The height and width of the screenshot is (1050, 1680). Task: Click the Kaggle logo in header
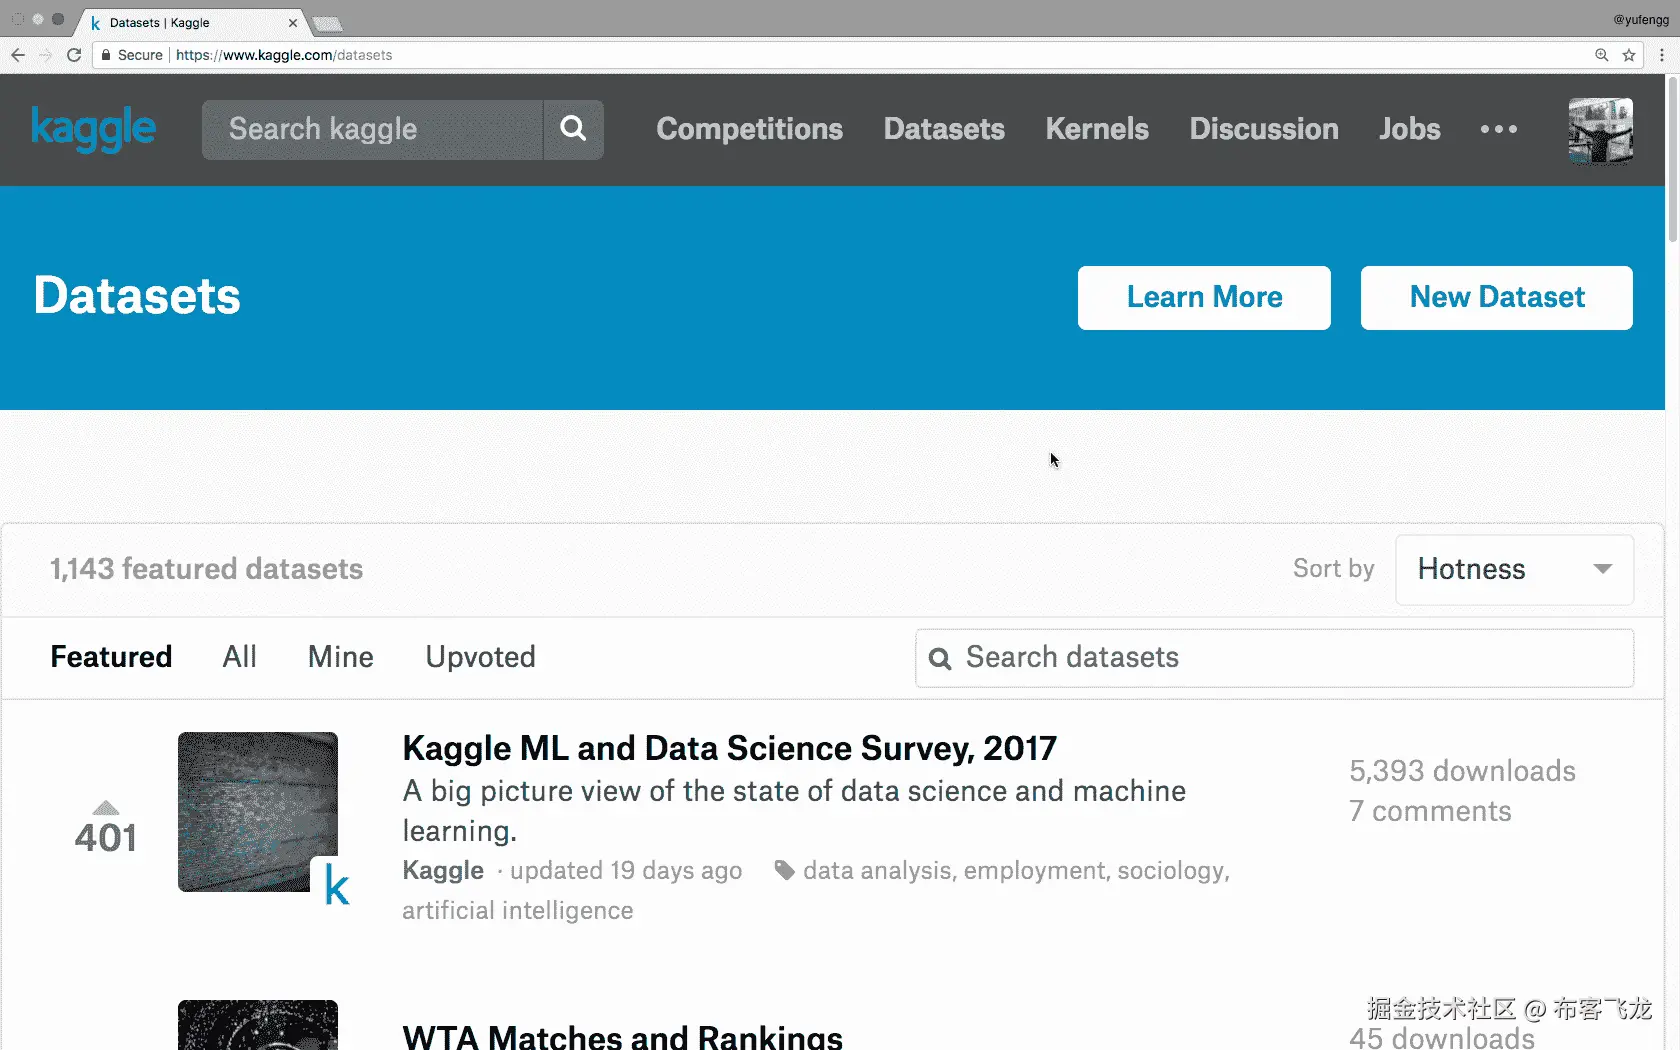click(x=93, y=129)
